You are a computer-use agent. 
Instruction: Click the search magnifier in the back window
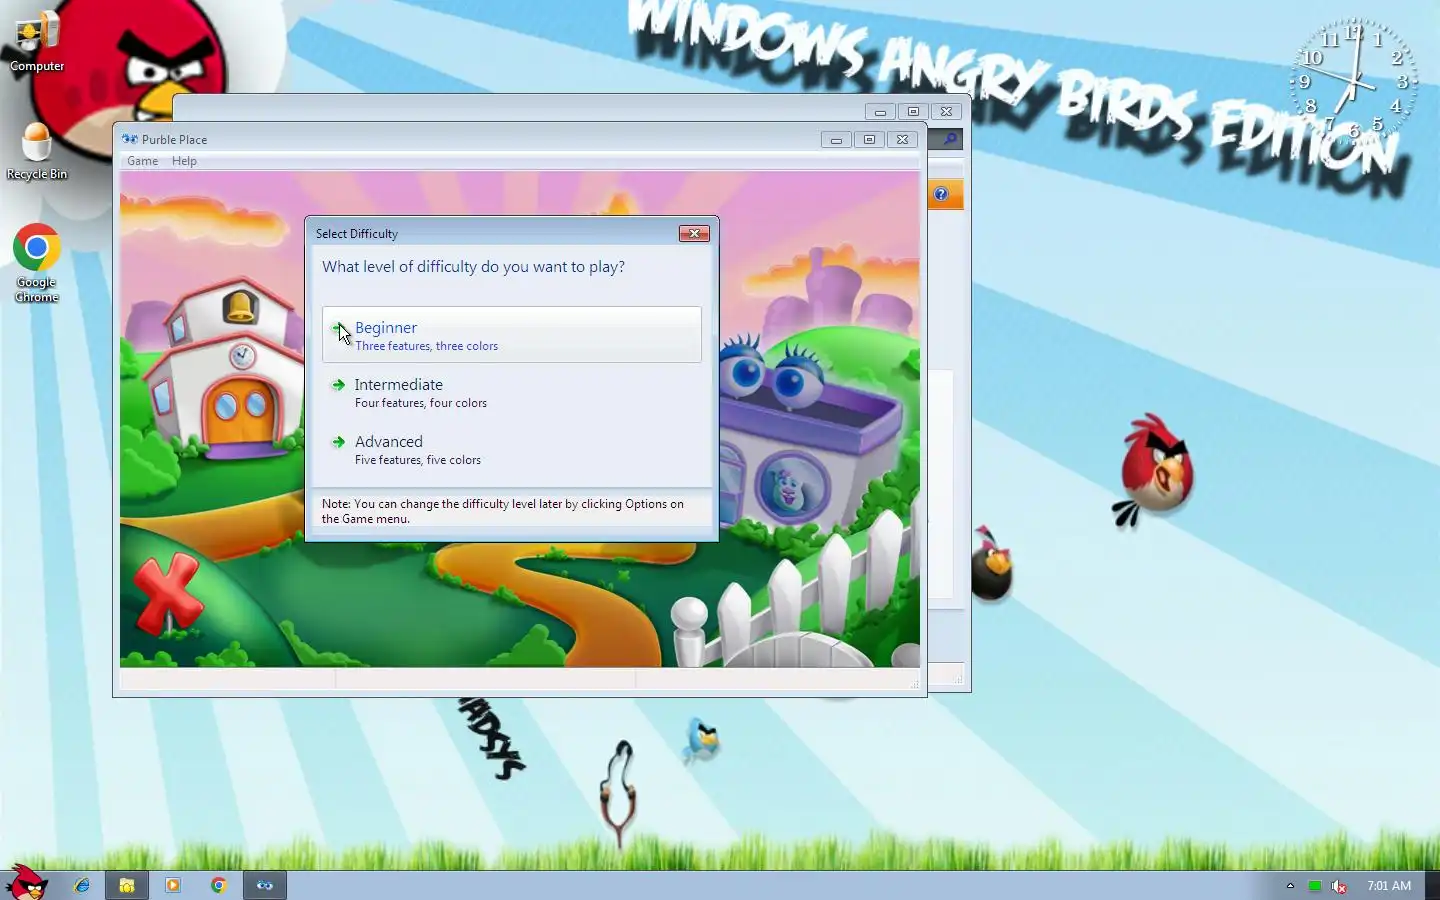tap(950, 139)
